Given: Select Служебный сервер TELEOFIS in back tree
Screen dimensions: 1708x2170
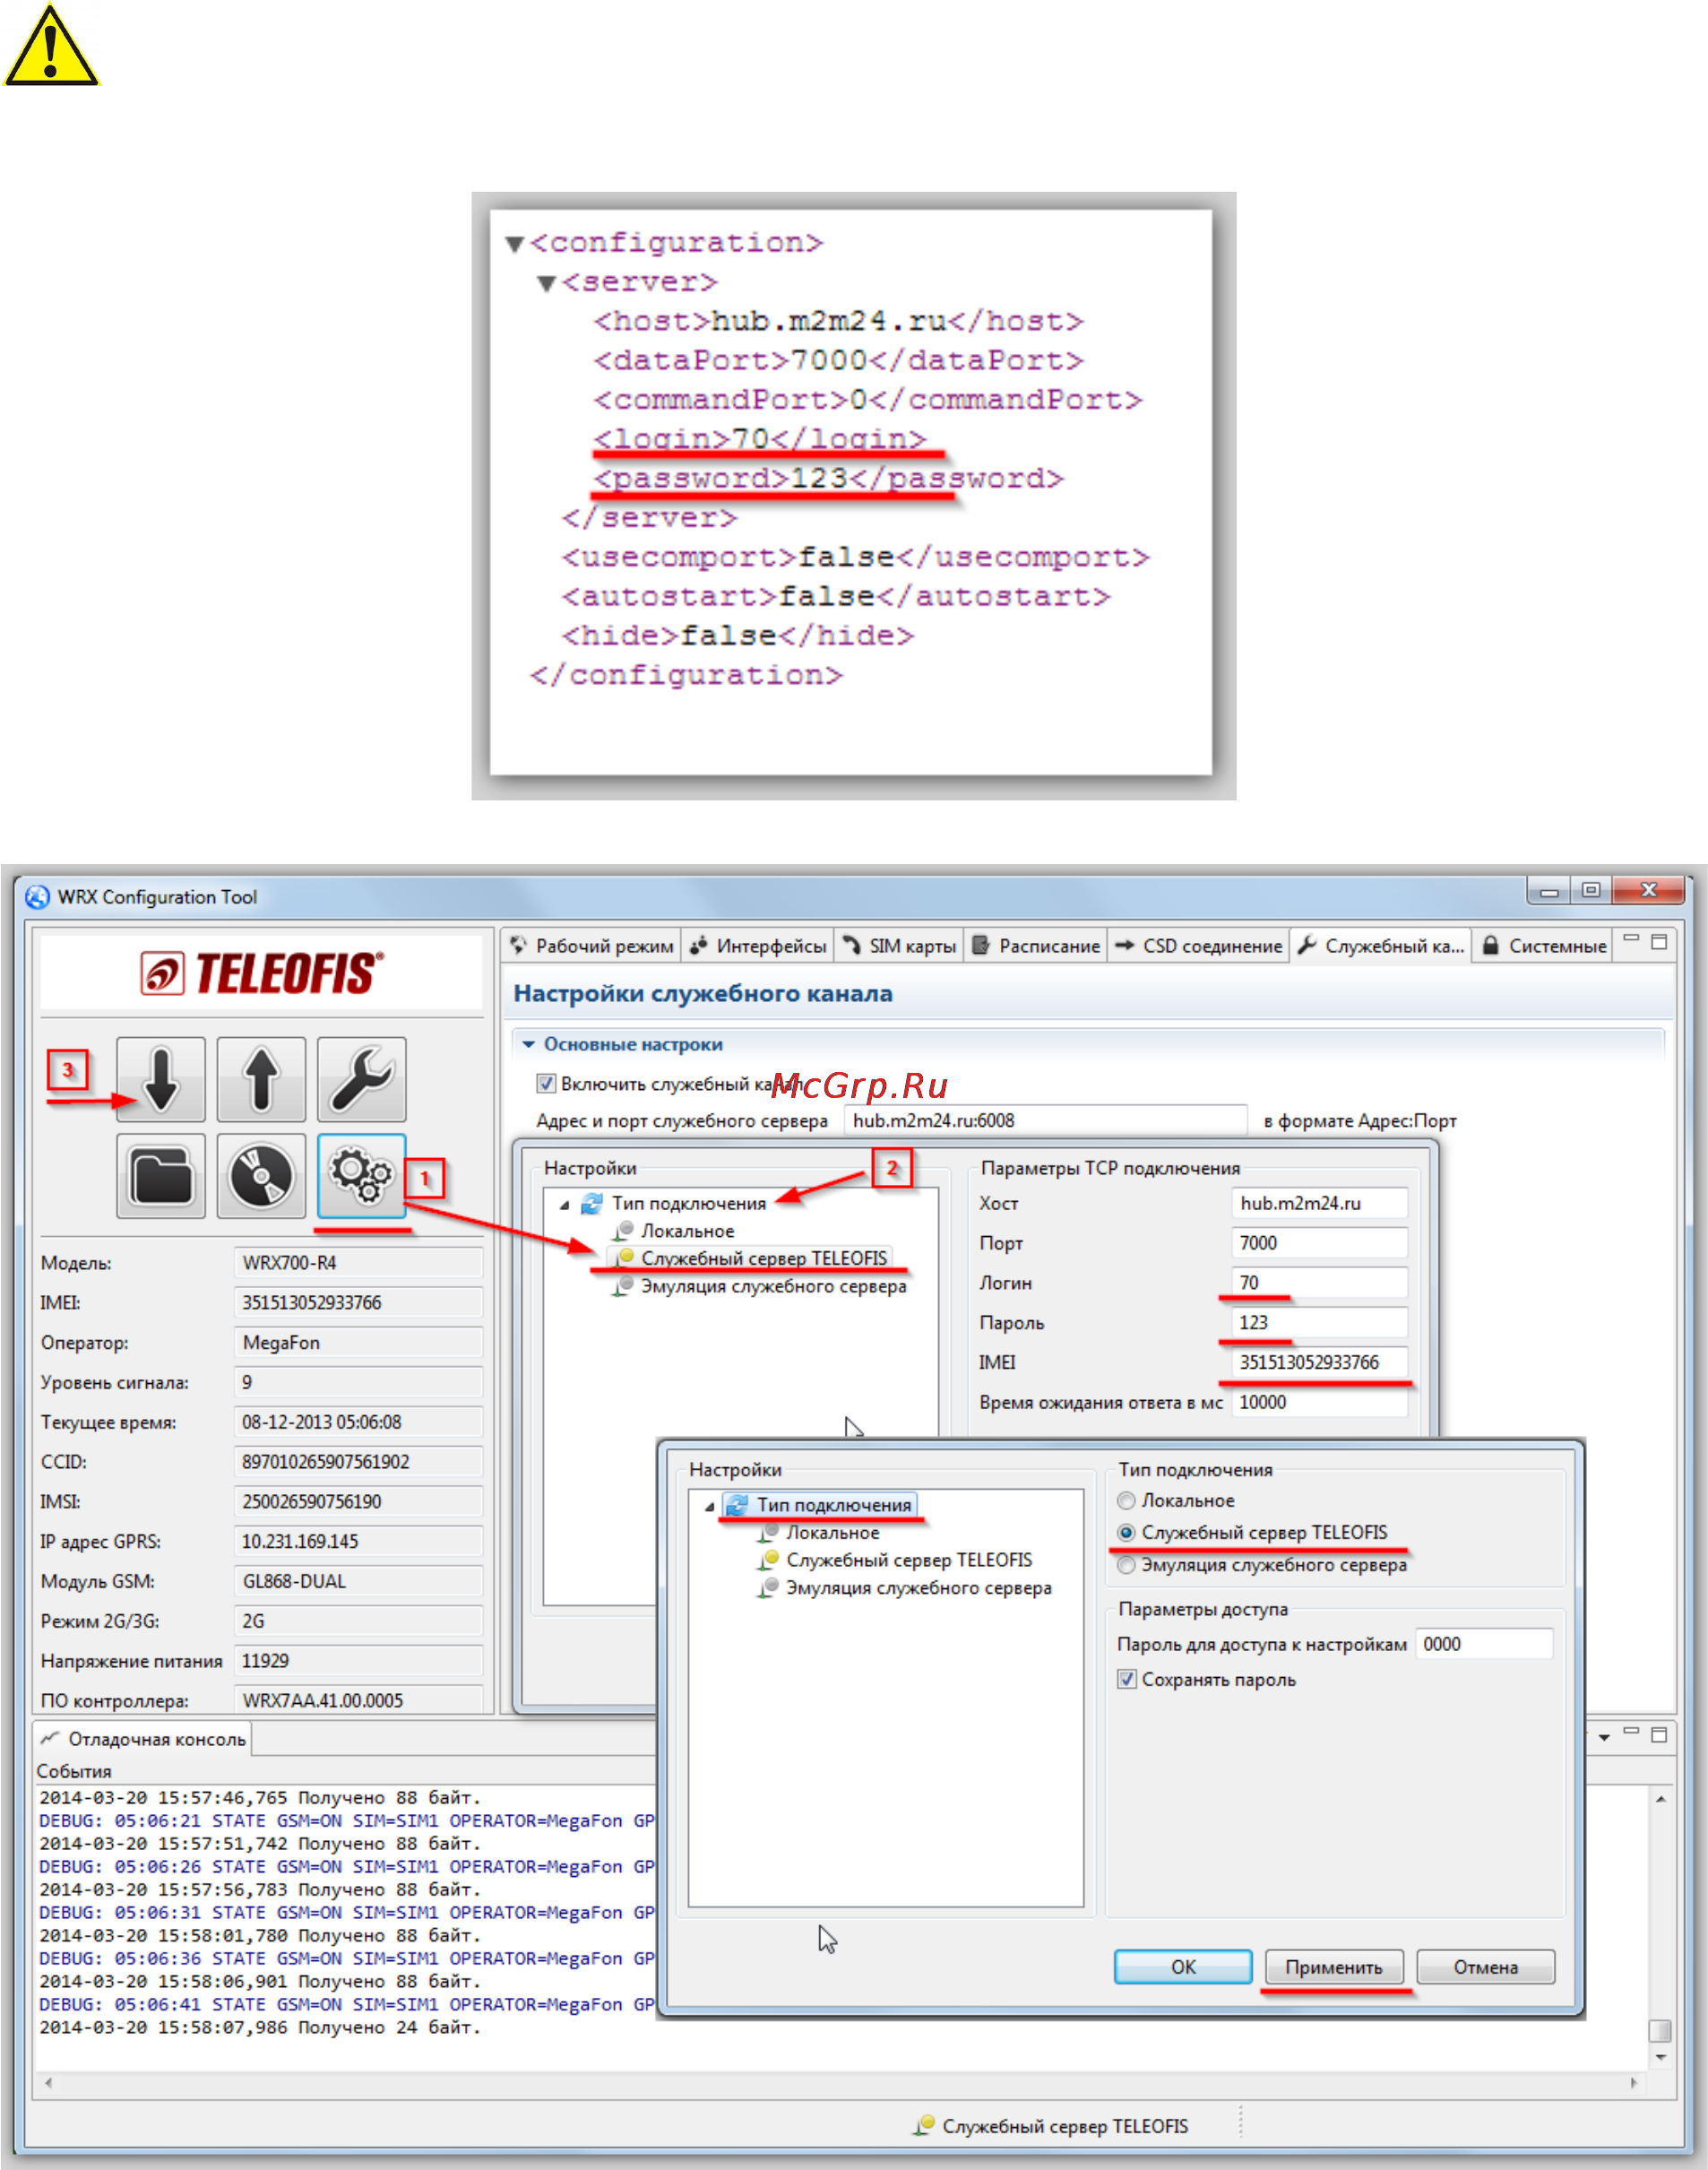Looking at the screenshot, I should pyautogui.click(x=764, y=1258).
